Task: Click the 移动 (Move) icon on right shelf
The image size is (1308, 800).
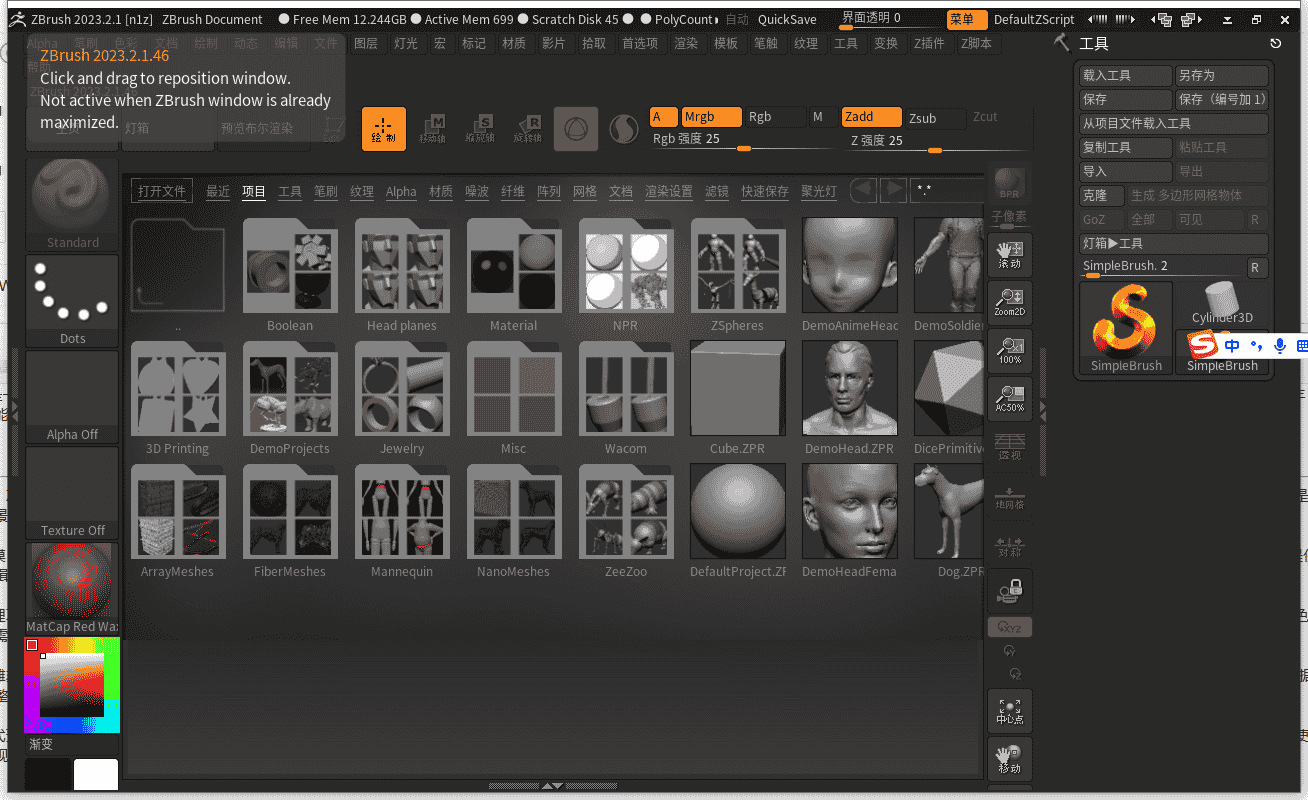Action: 1009,758
